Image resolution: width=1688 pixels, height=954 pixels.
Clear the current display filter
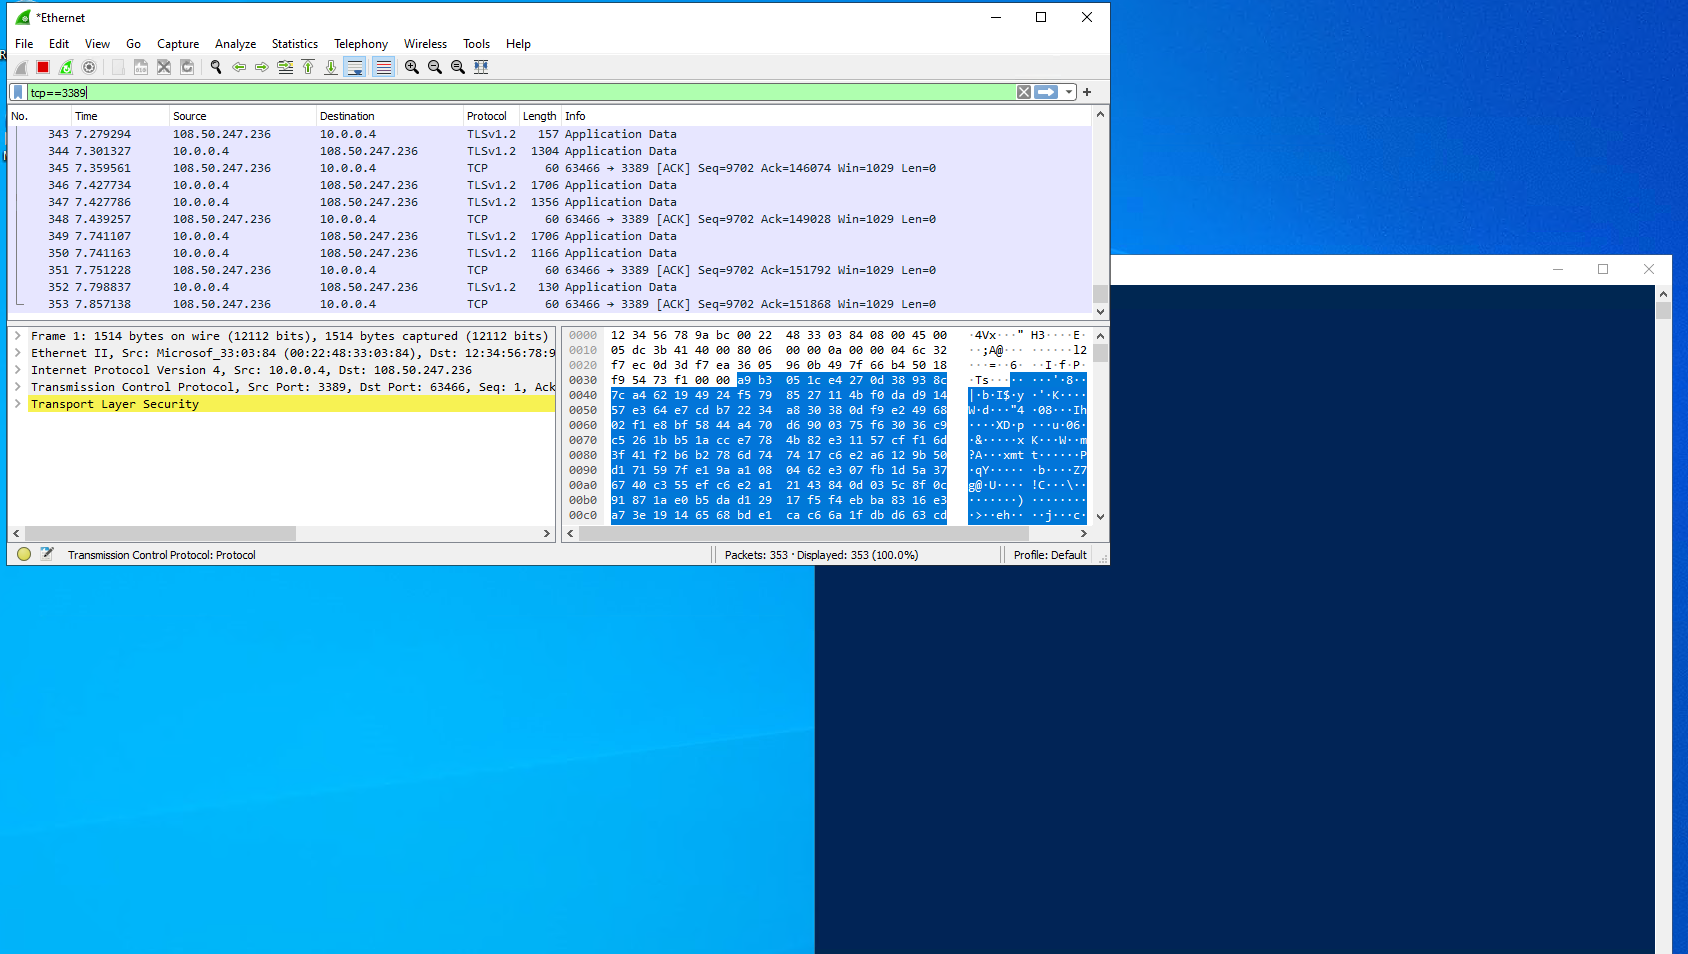(1023, 91)
